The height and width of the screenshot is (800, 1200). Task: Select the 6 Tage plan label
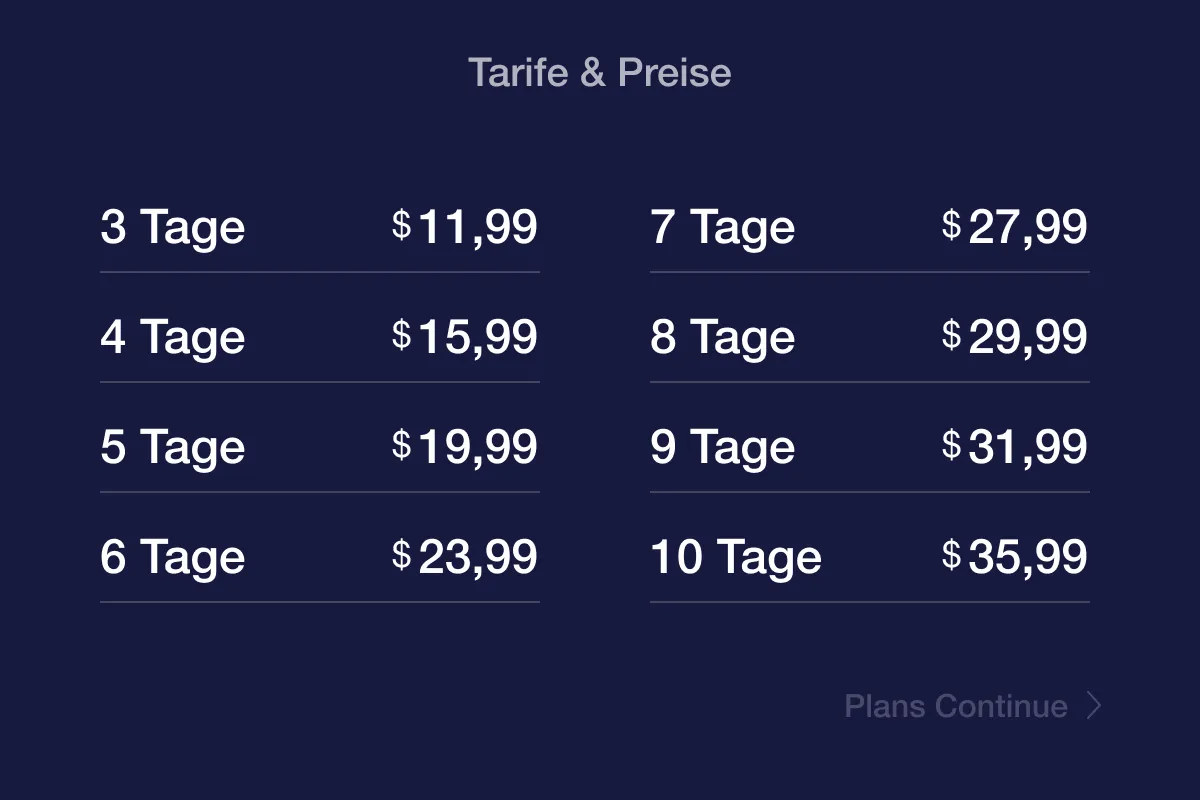[173, 557]
